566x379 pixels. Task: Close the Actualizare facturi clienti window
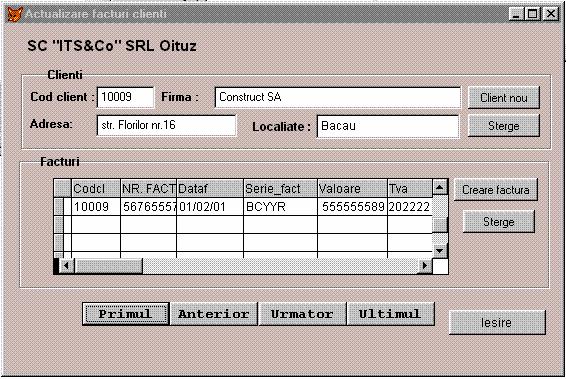(x=550, y=14)
